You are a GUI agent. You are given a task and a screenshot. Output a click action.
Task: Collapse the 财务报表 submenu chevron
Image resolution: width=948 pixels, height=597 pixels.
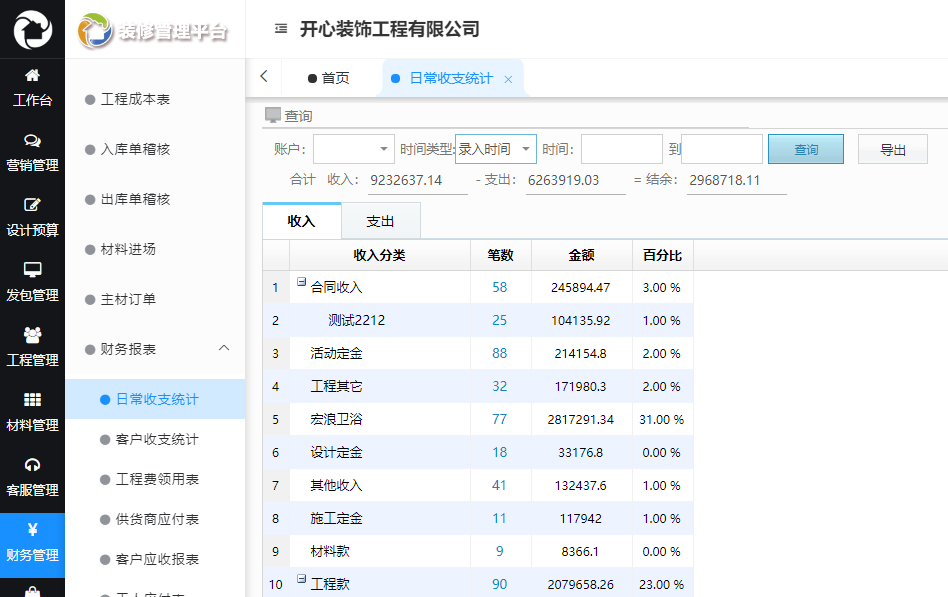(224, 349)
